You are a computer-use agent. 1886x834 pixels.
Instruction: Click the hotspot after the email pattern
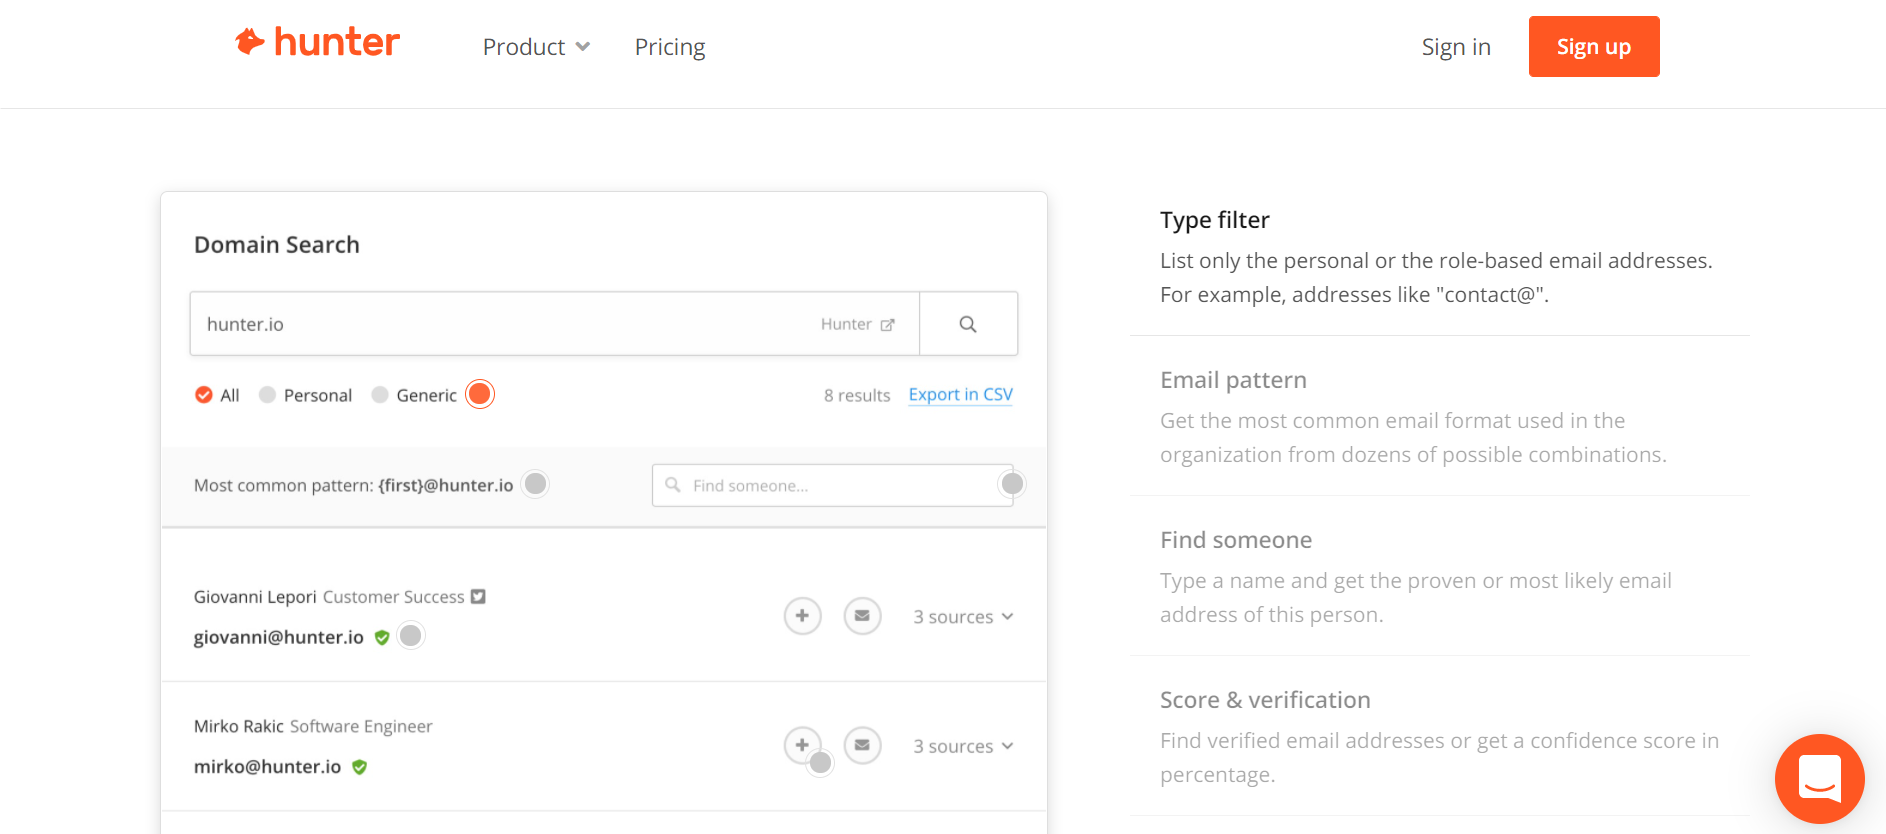pyautogui.click(x=536, y=484)
